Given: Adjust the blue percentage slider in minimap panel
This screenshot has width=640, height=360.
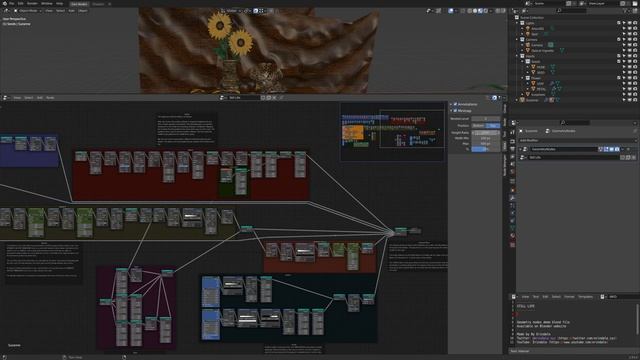Looking at the screenshot, I should (x=486, y=149).
